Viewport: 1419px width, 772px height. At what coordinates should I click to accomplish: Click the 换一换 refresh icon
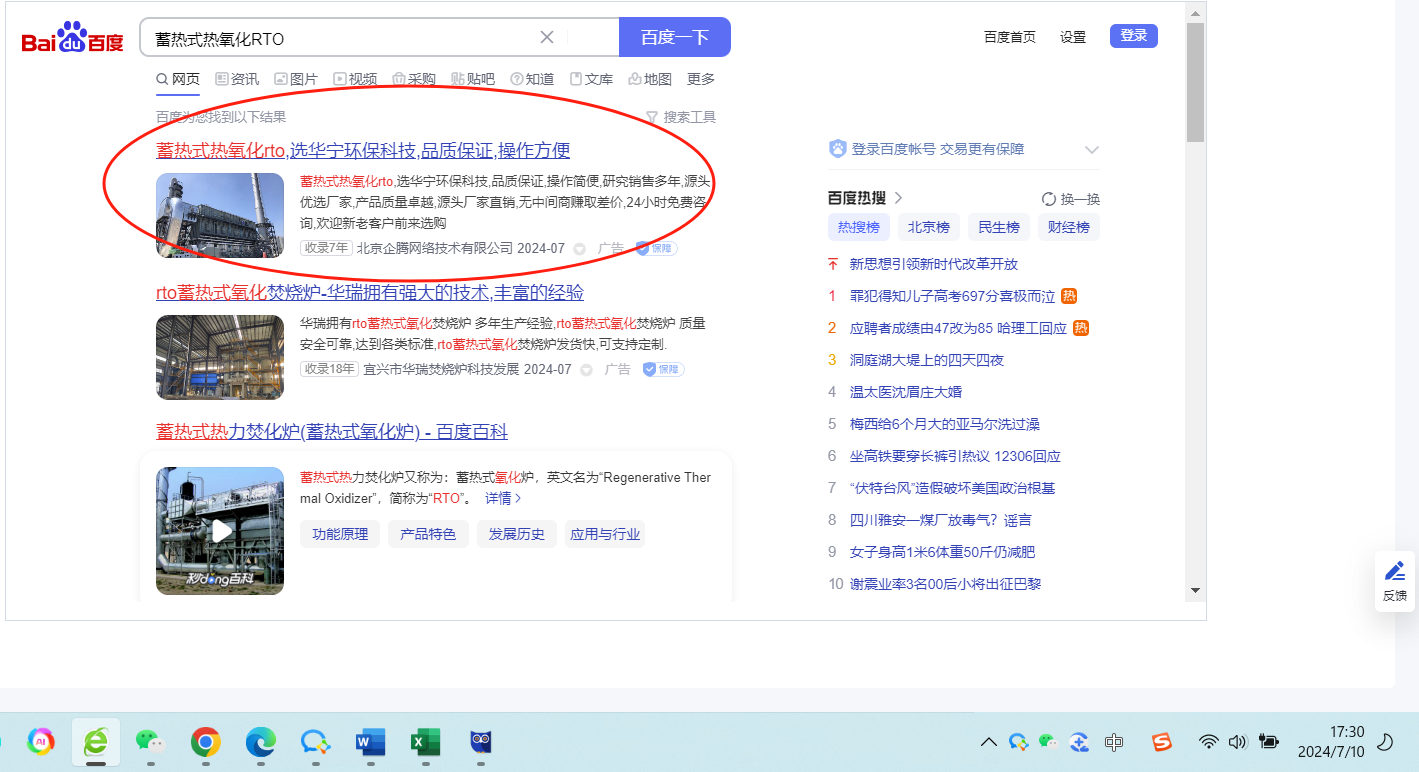pyautogui.click(x=1049, y=199)
